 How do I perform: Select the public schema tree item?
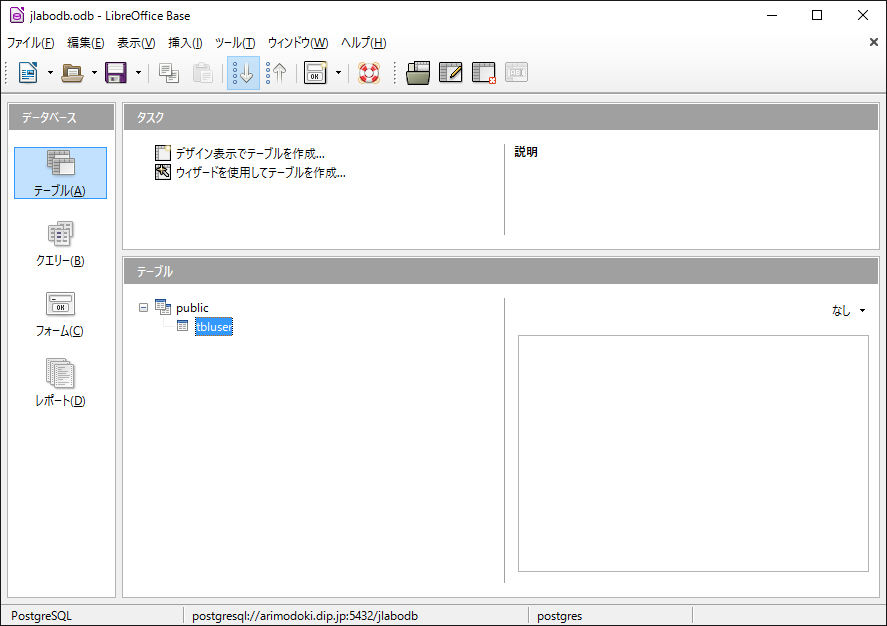click(x=192, y=308)
